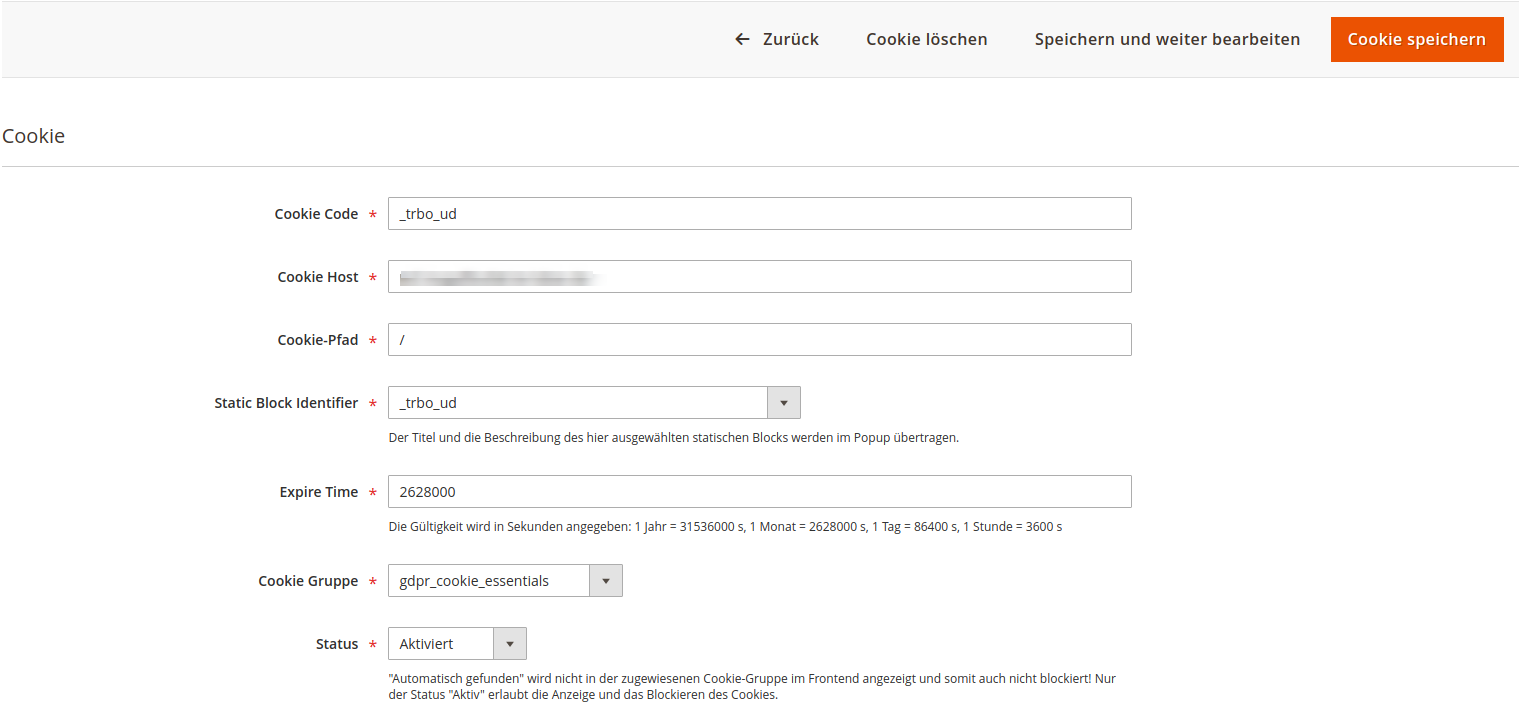The image size is (1540, 728).
Task: Focus the Cookie Code input field
Action: (760, 214)
